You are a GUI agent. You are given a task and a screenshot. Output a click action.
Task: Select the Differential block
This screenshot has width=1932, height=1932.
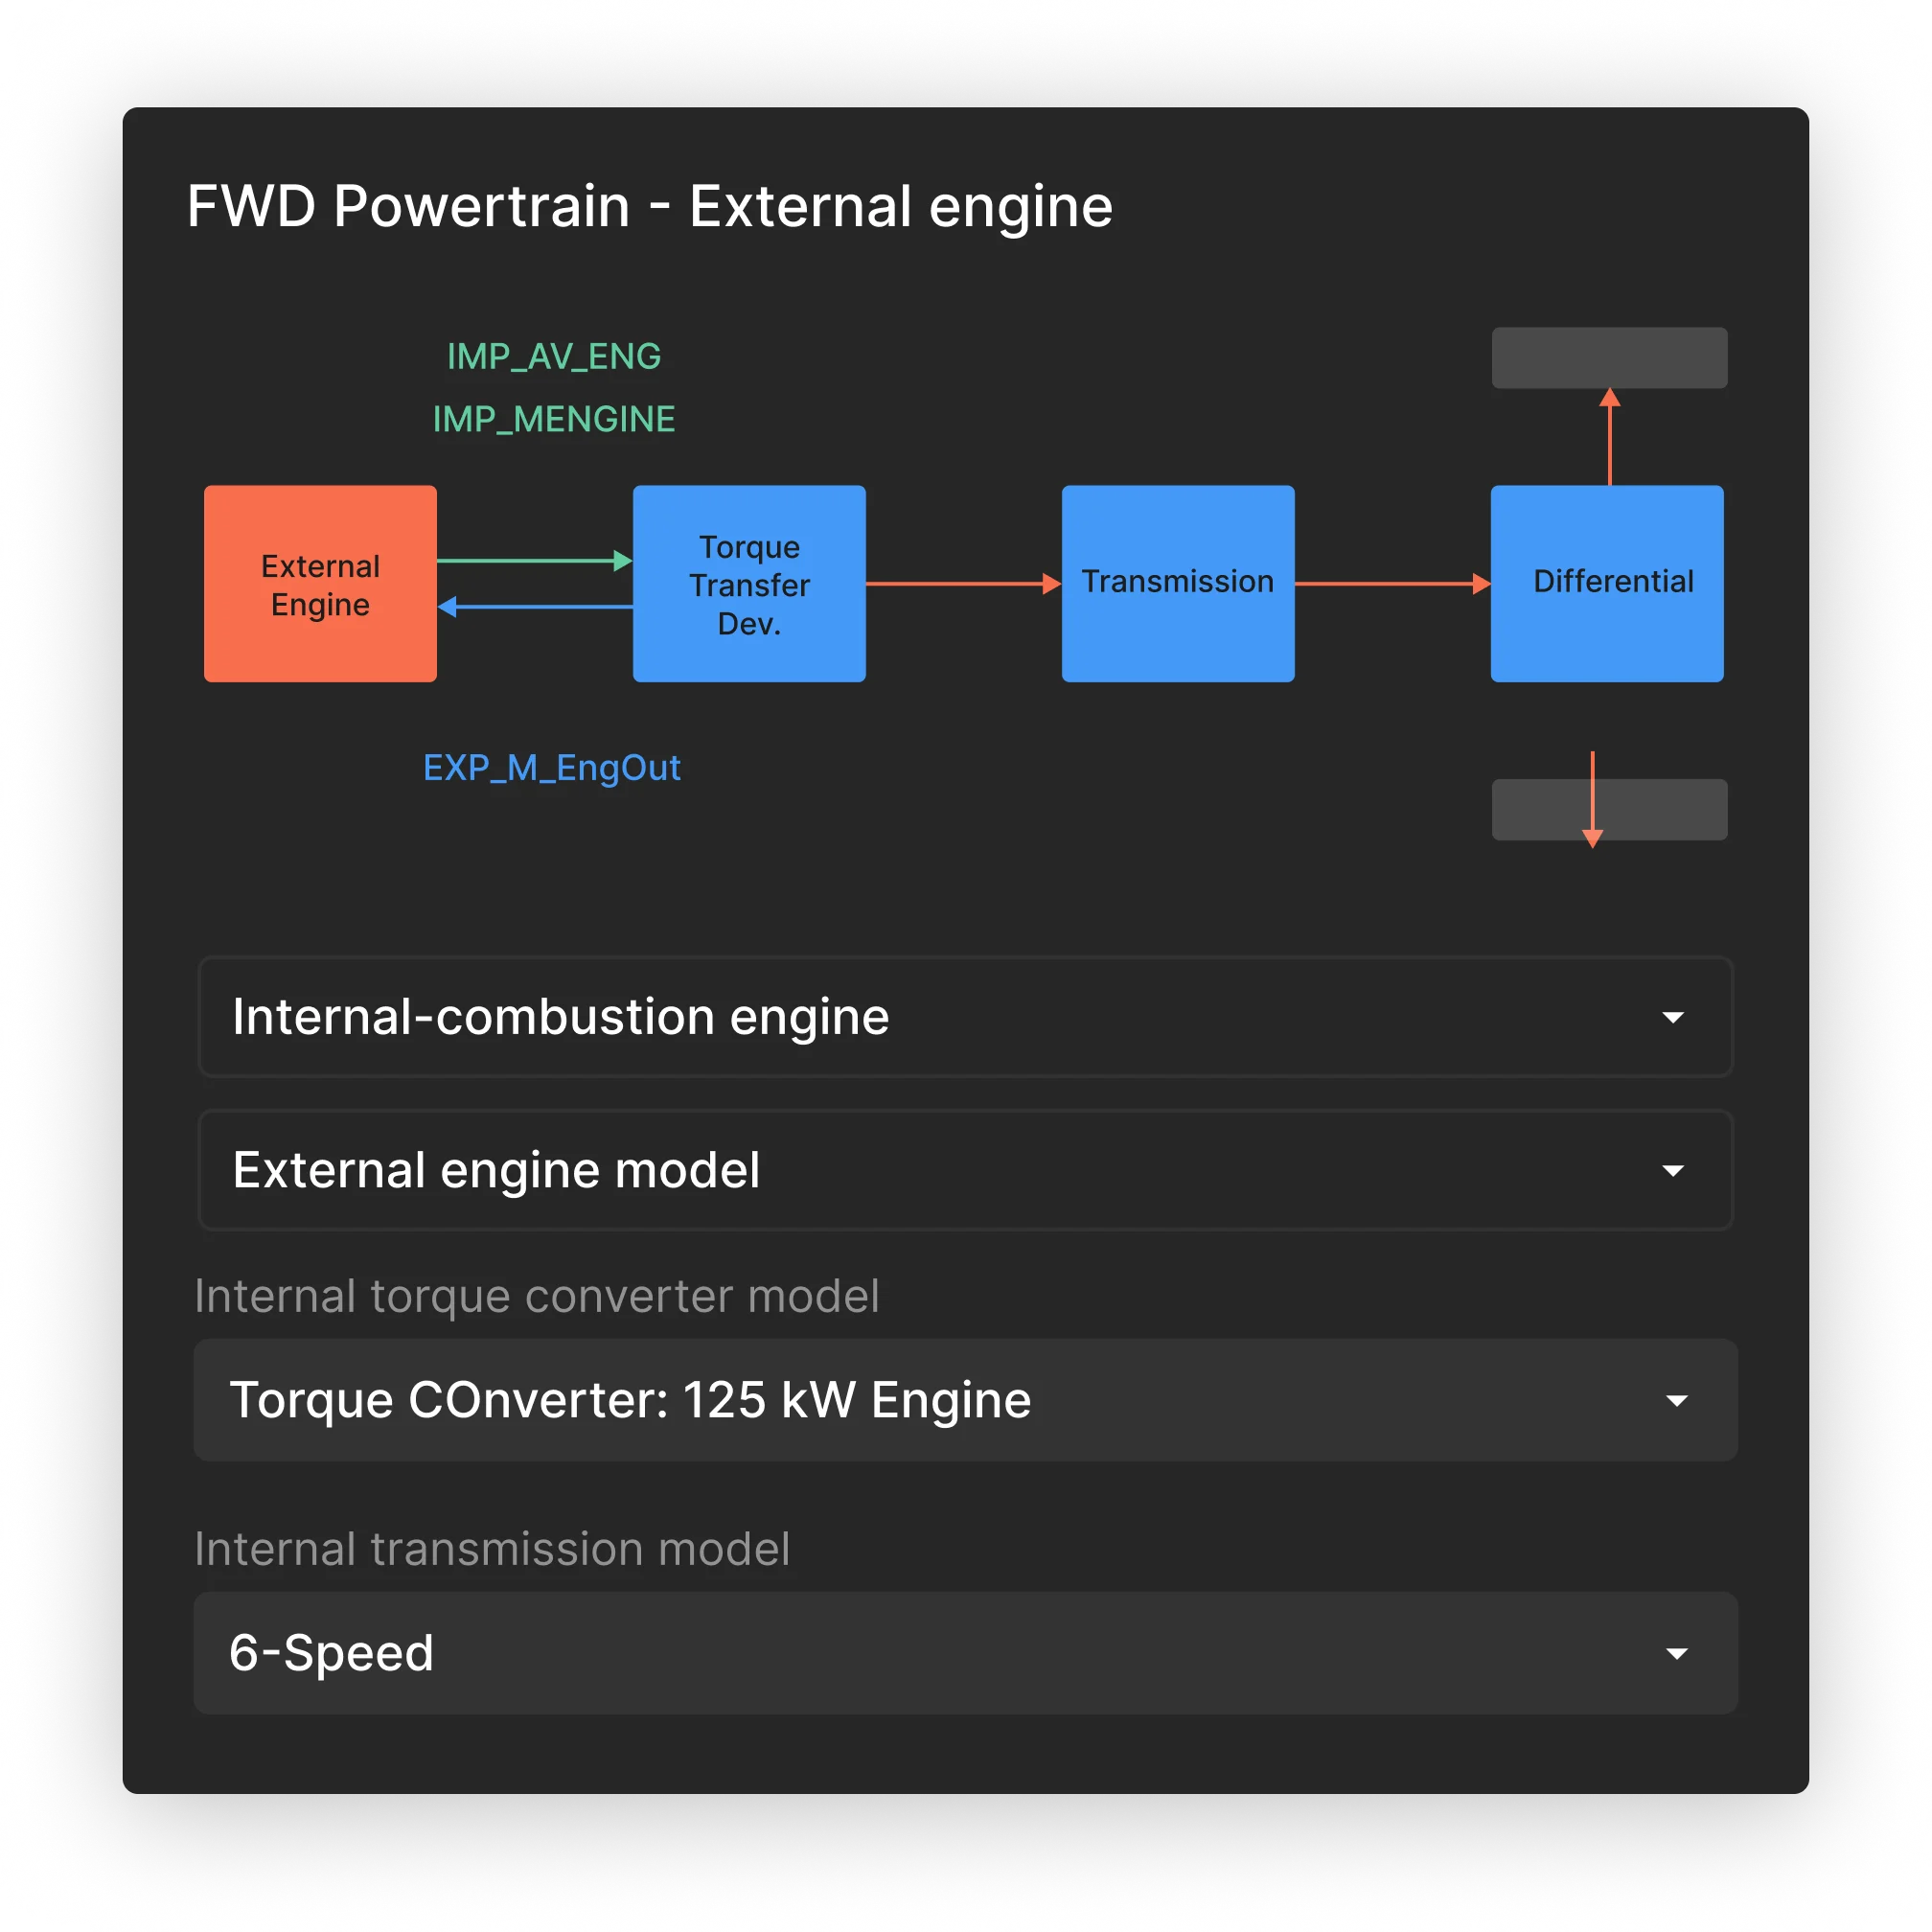pos(1607,584)
